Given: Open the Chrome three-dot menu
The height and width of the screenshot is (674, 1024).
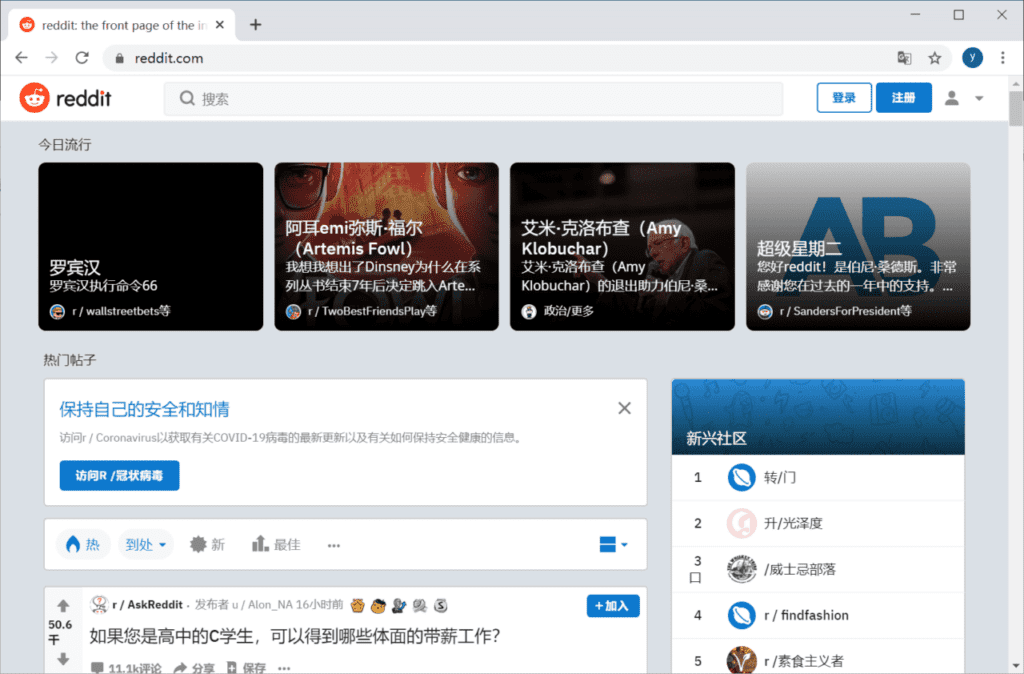Looking at the screenshot, I should coord(1003,58).
